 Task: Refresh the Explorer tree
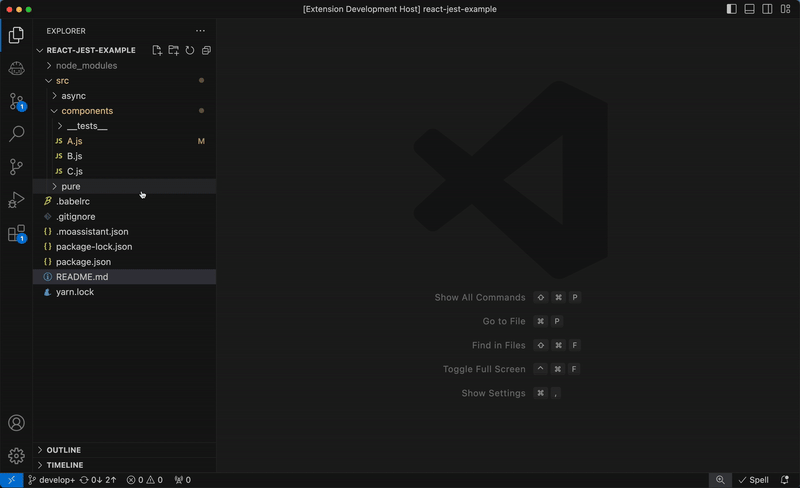(190, 50)
